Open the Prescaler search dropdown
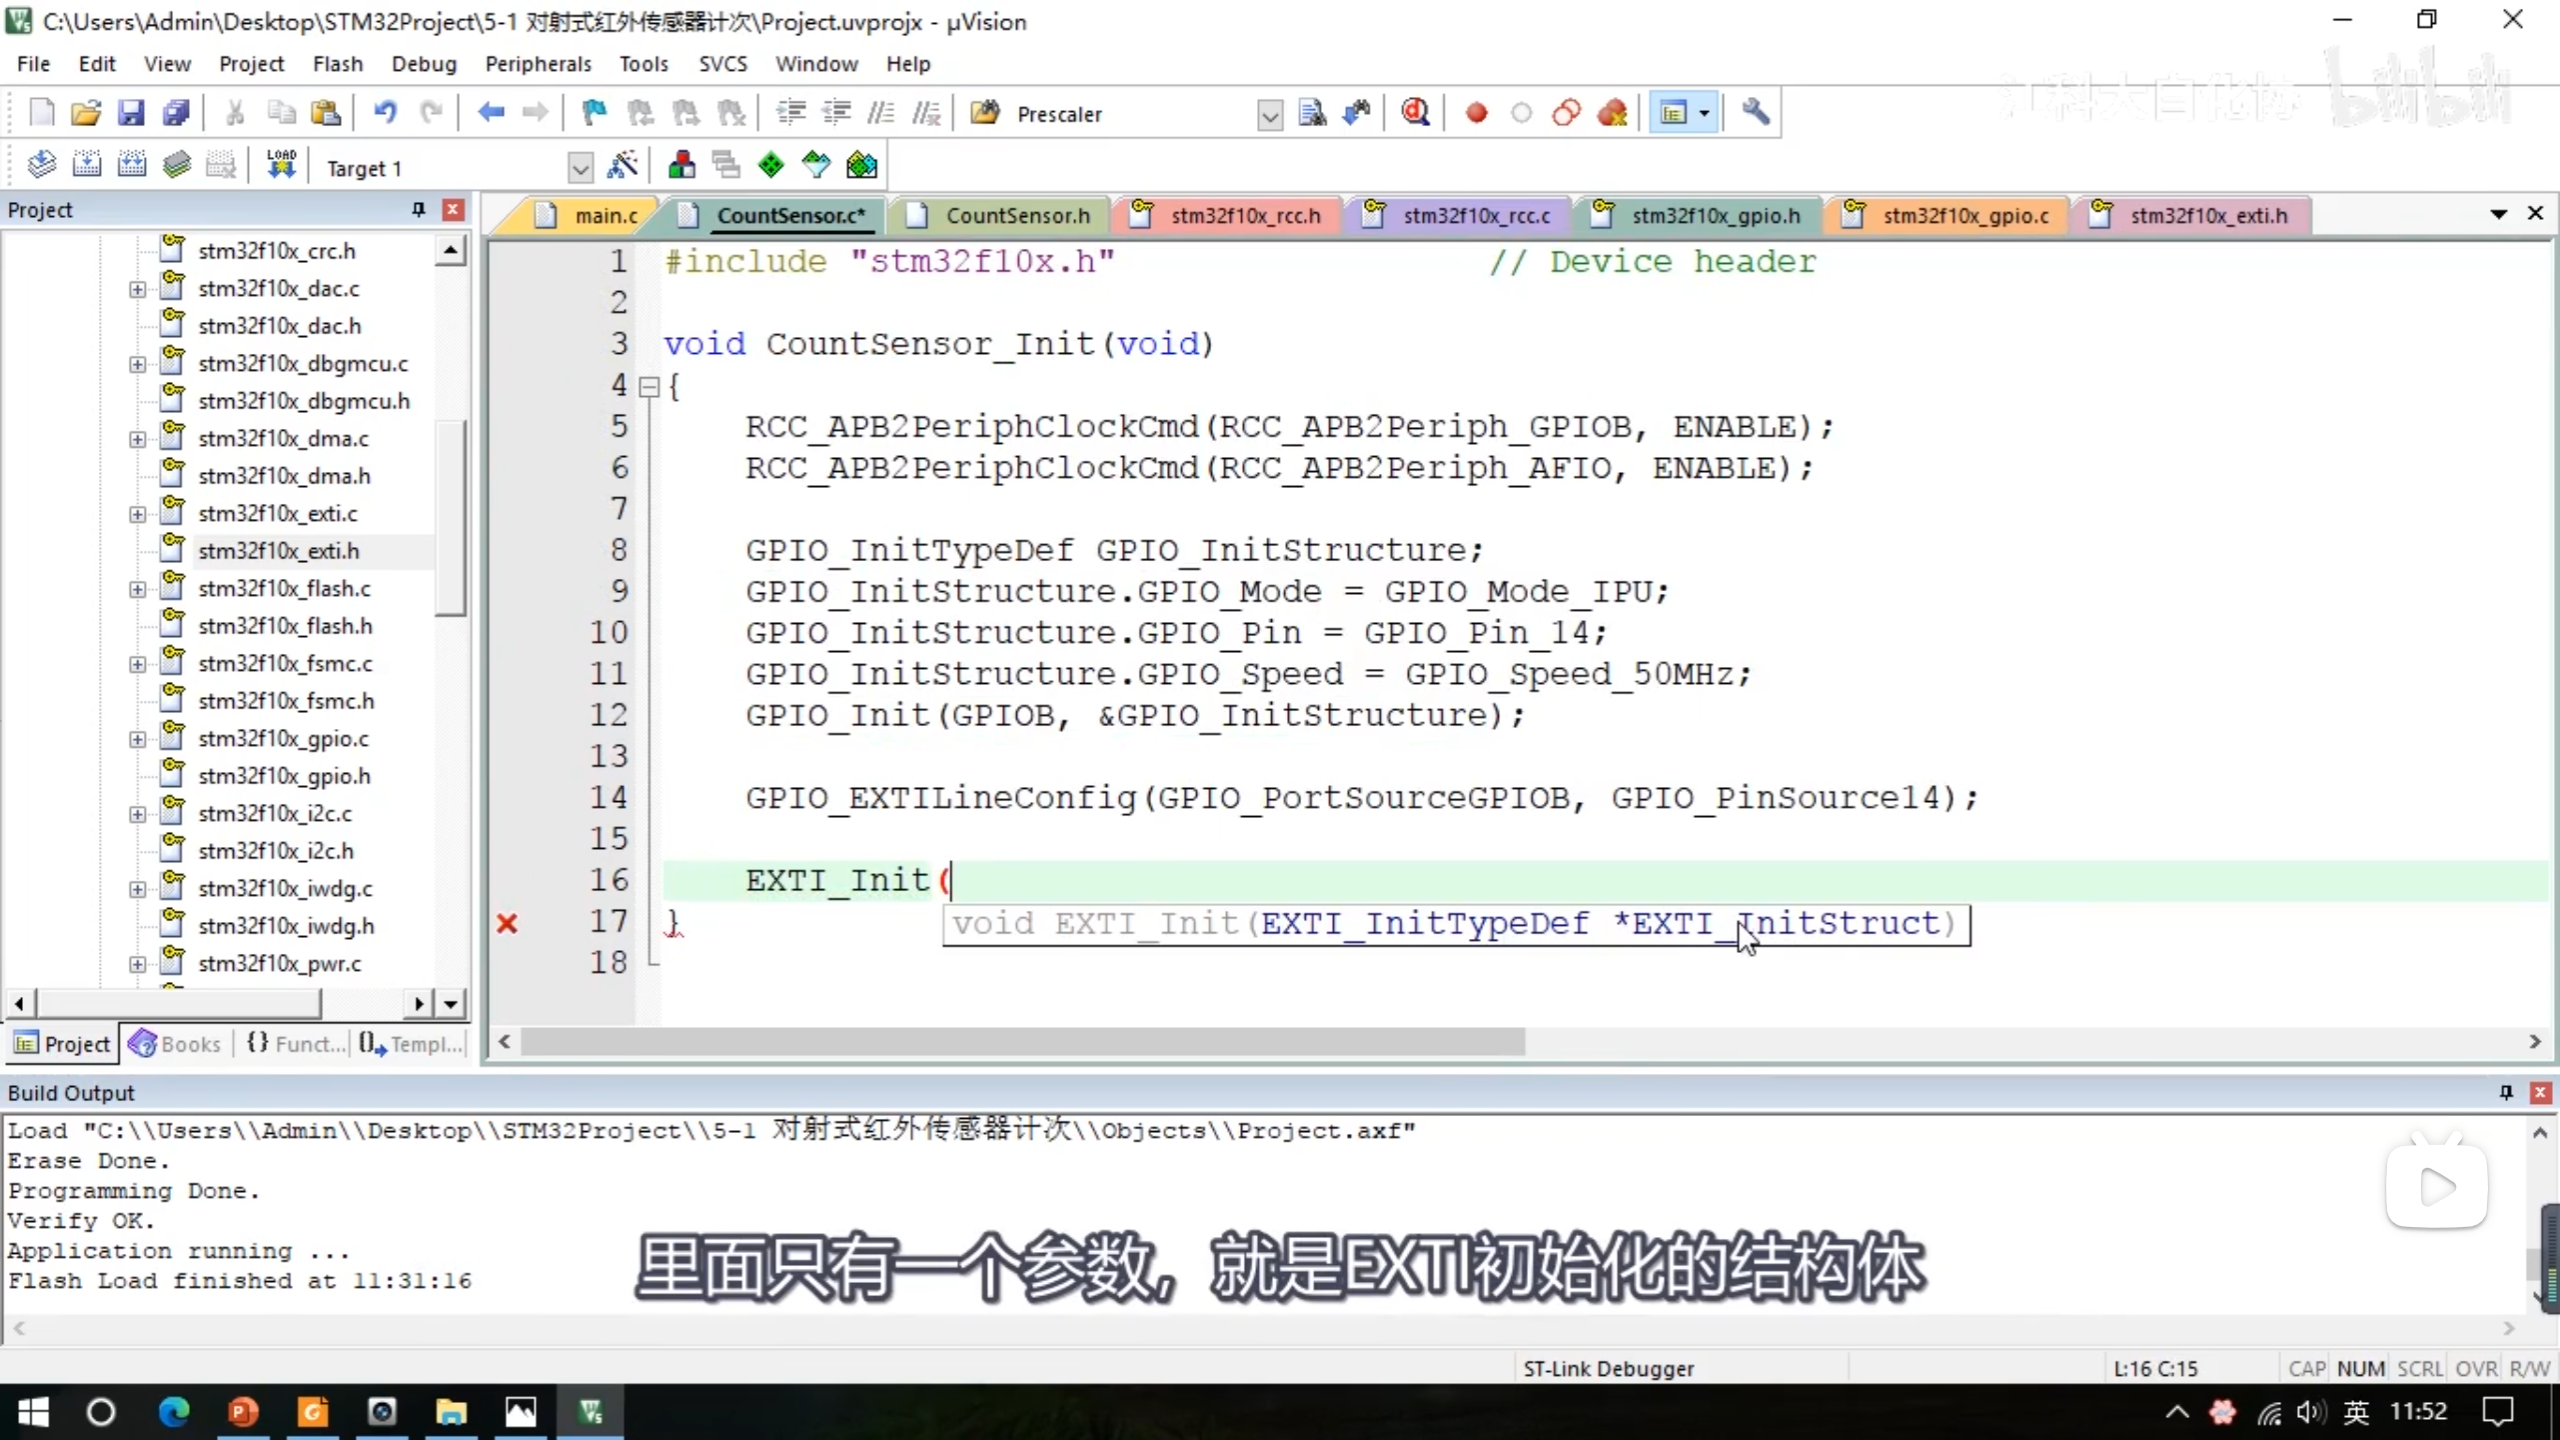 [1269, 115]
